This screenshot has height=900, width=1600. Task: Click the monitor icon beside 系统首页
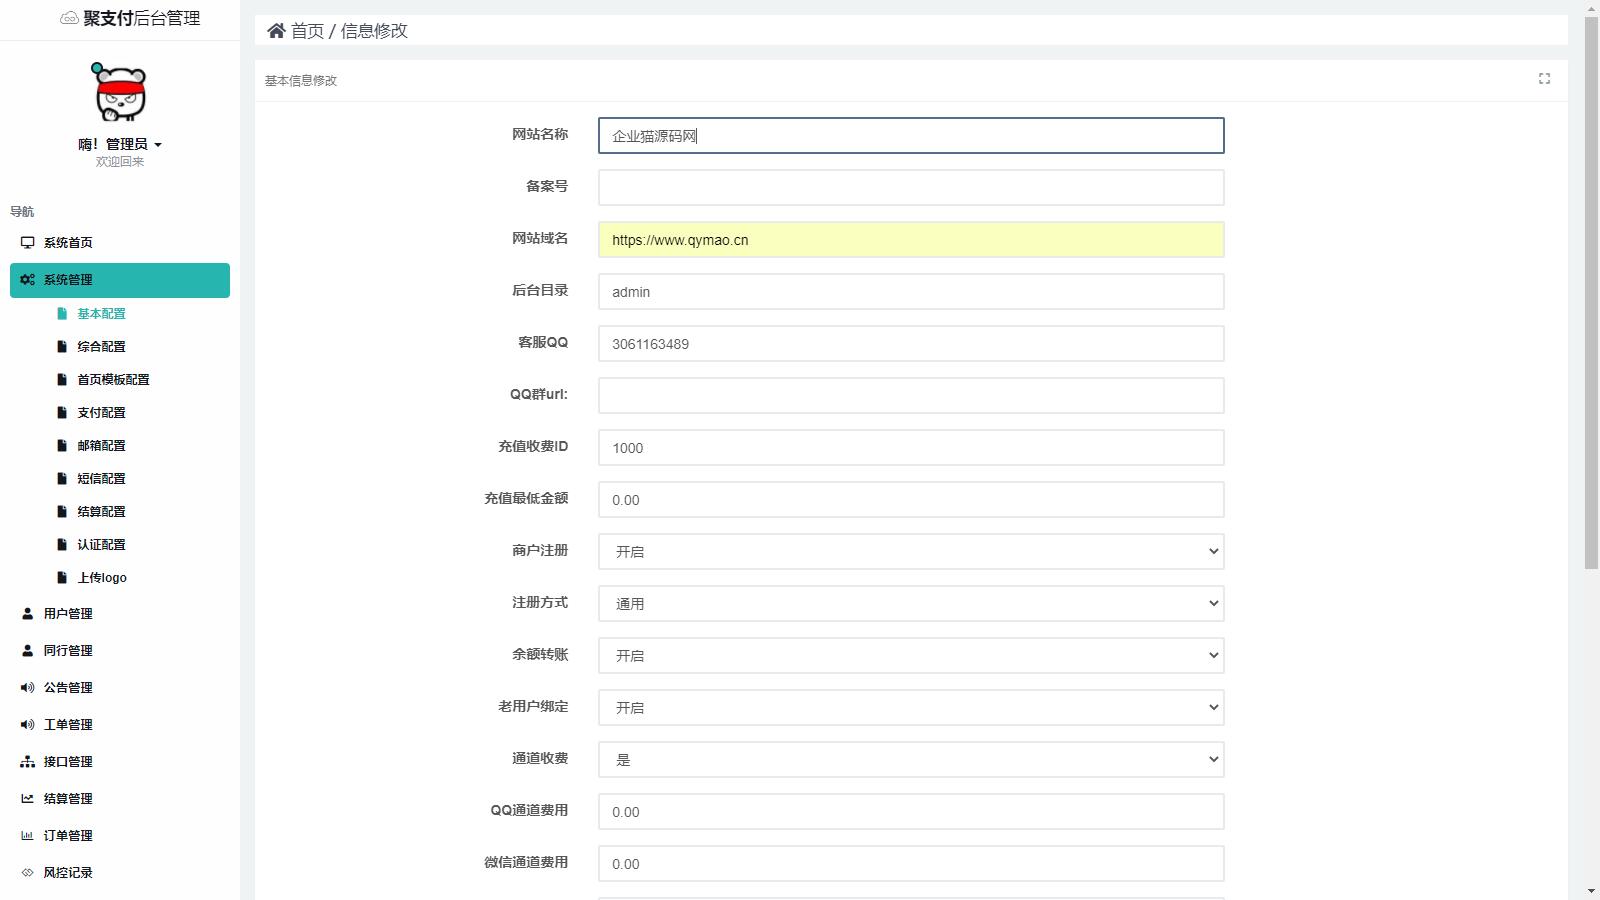pyautogui.click(x=27, y=243)
